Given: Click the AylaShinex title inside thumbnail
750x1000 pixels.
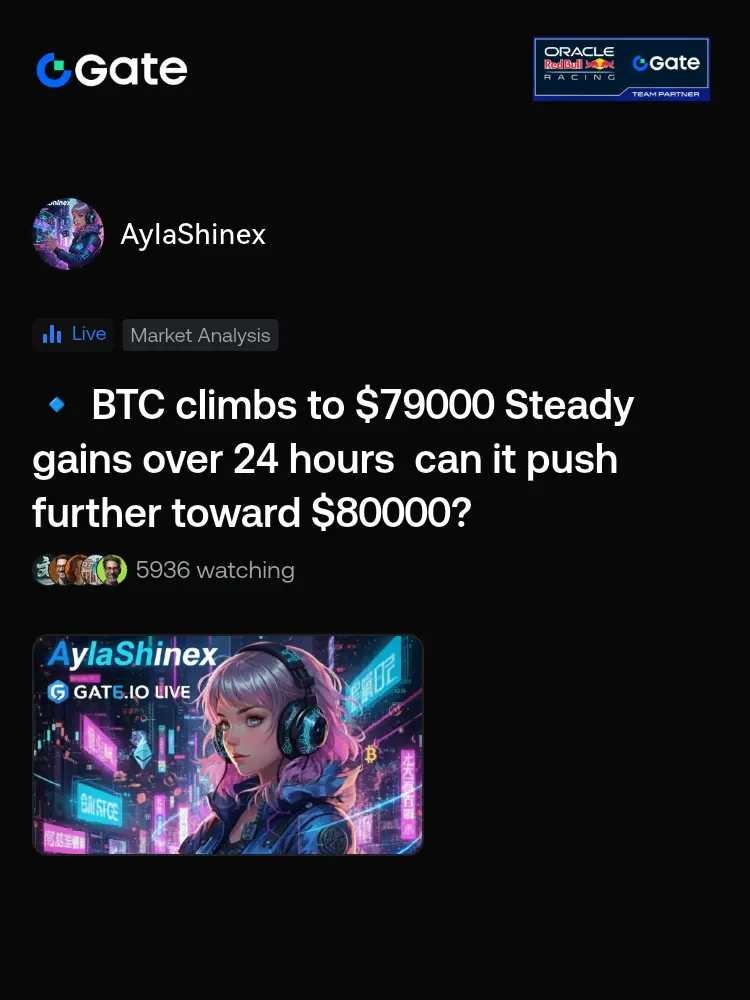Looking at the screenshot, I should [132, 654].
